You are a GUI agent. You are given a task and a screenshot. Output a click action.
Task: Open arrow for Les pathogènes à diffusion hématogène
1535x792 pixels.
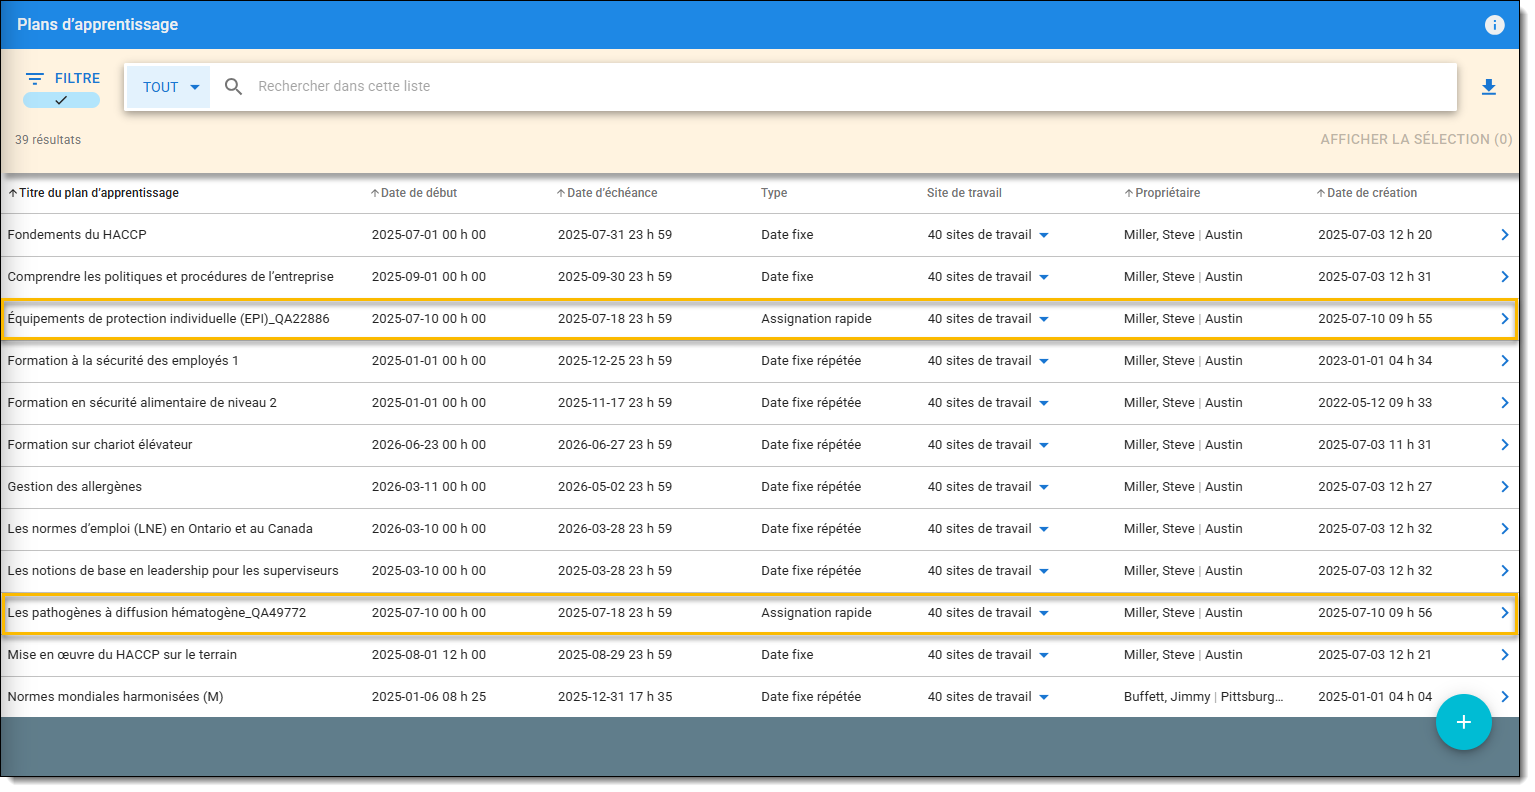click(1504, 613)
